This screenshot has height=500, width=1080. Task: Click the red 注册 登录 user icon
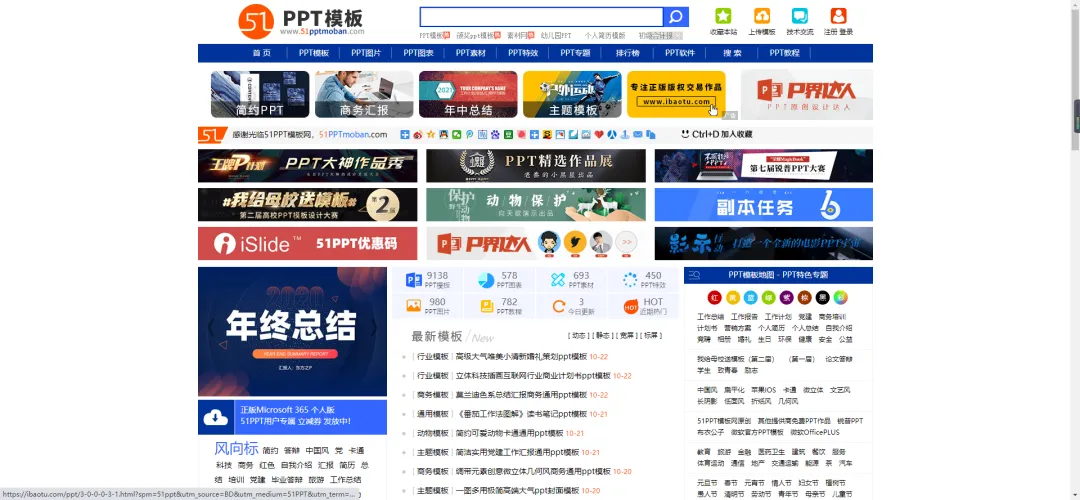tap(838, 16)
